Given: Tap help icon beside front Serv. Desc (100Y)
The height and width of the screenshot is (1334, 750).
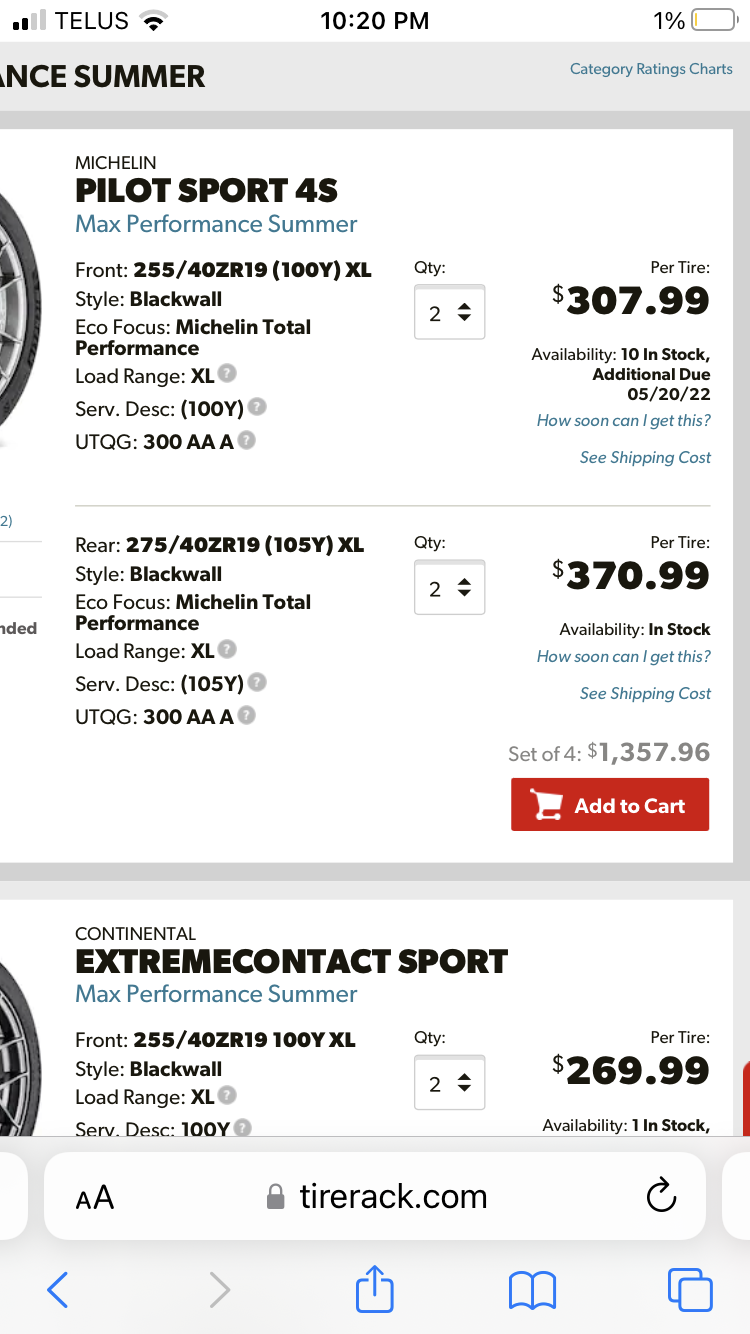Looking at the screenshot, I should [257, 407].
